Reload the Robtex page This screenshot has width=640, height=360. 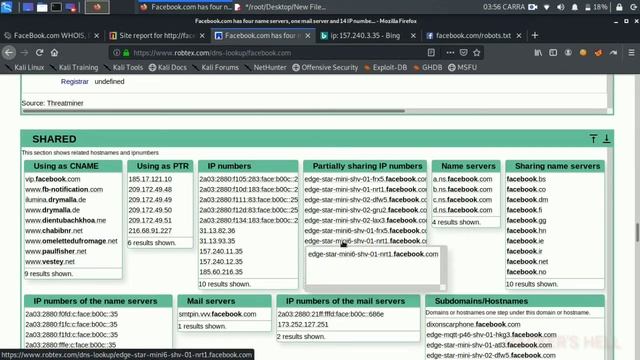coord(39,53)
